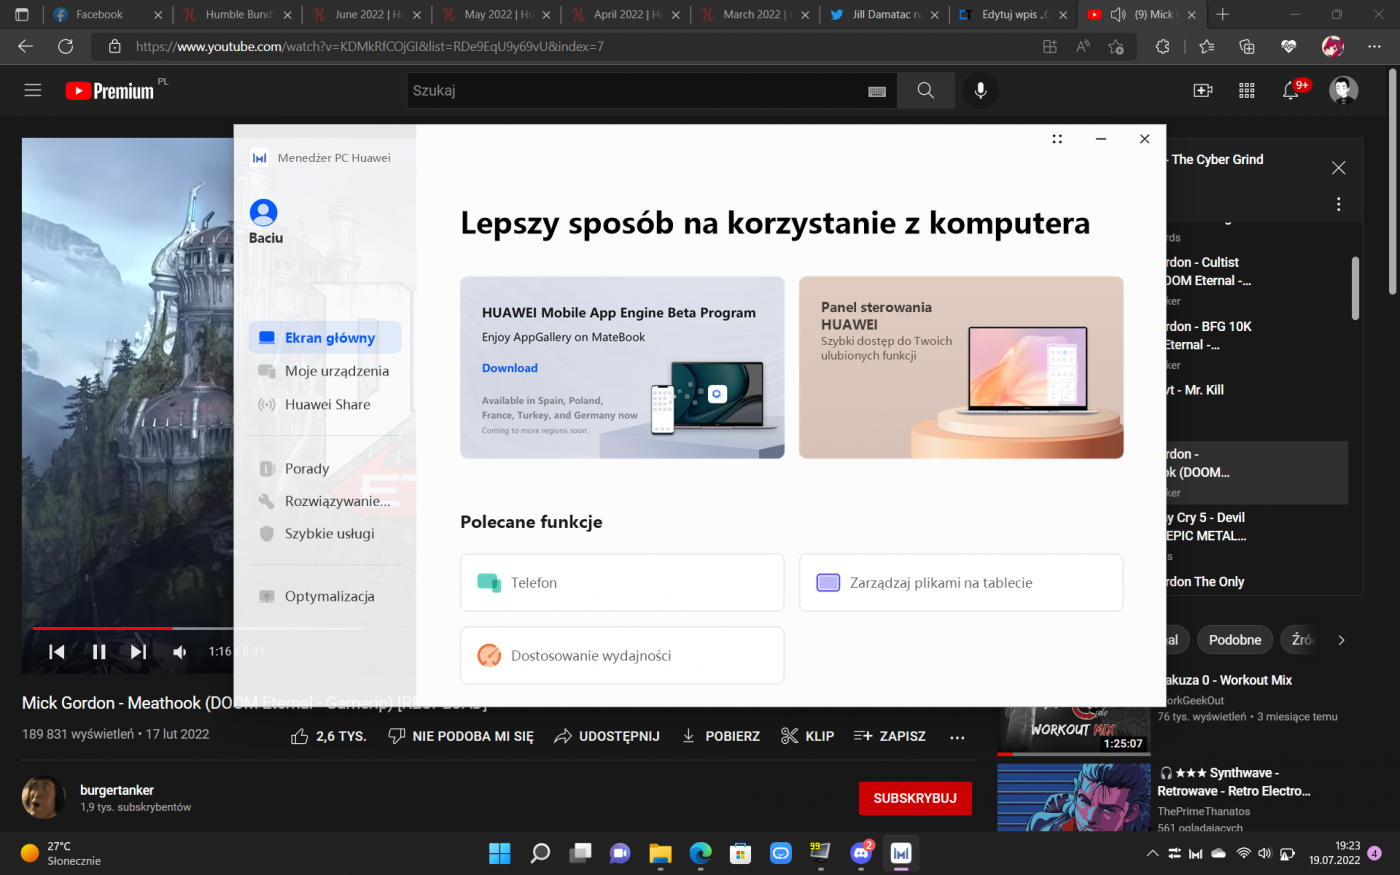1400x875 pixels.
Task: Click KLIP scissors button
Action: [x=807, y=736]
